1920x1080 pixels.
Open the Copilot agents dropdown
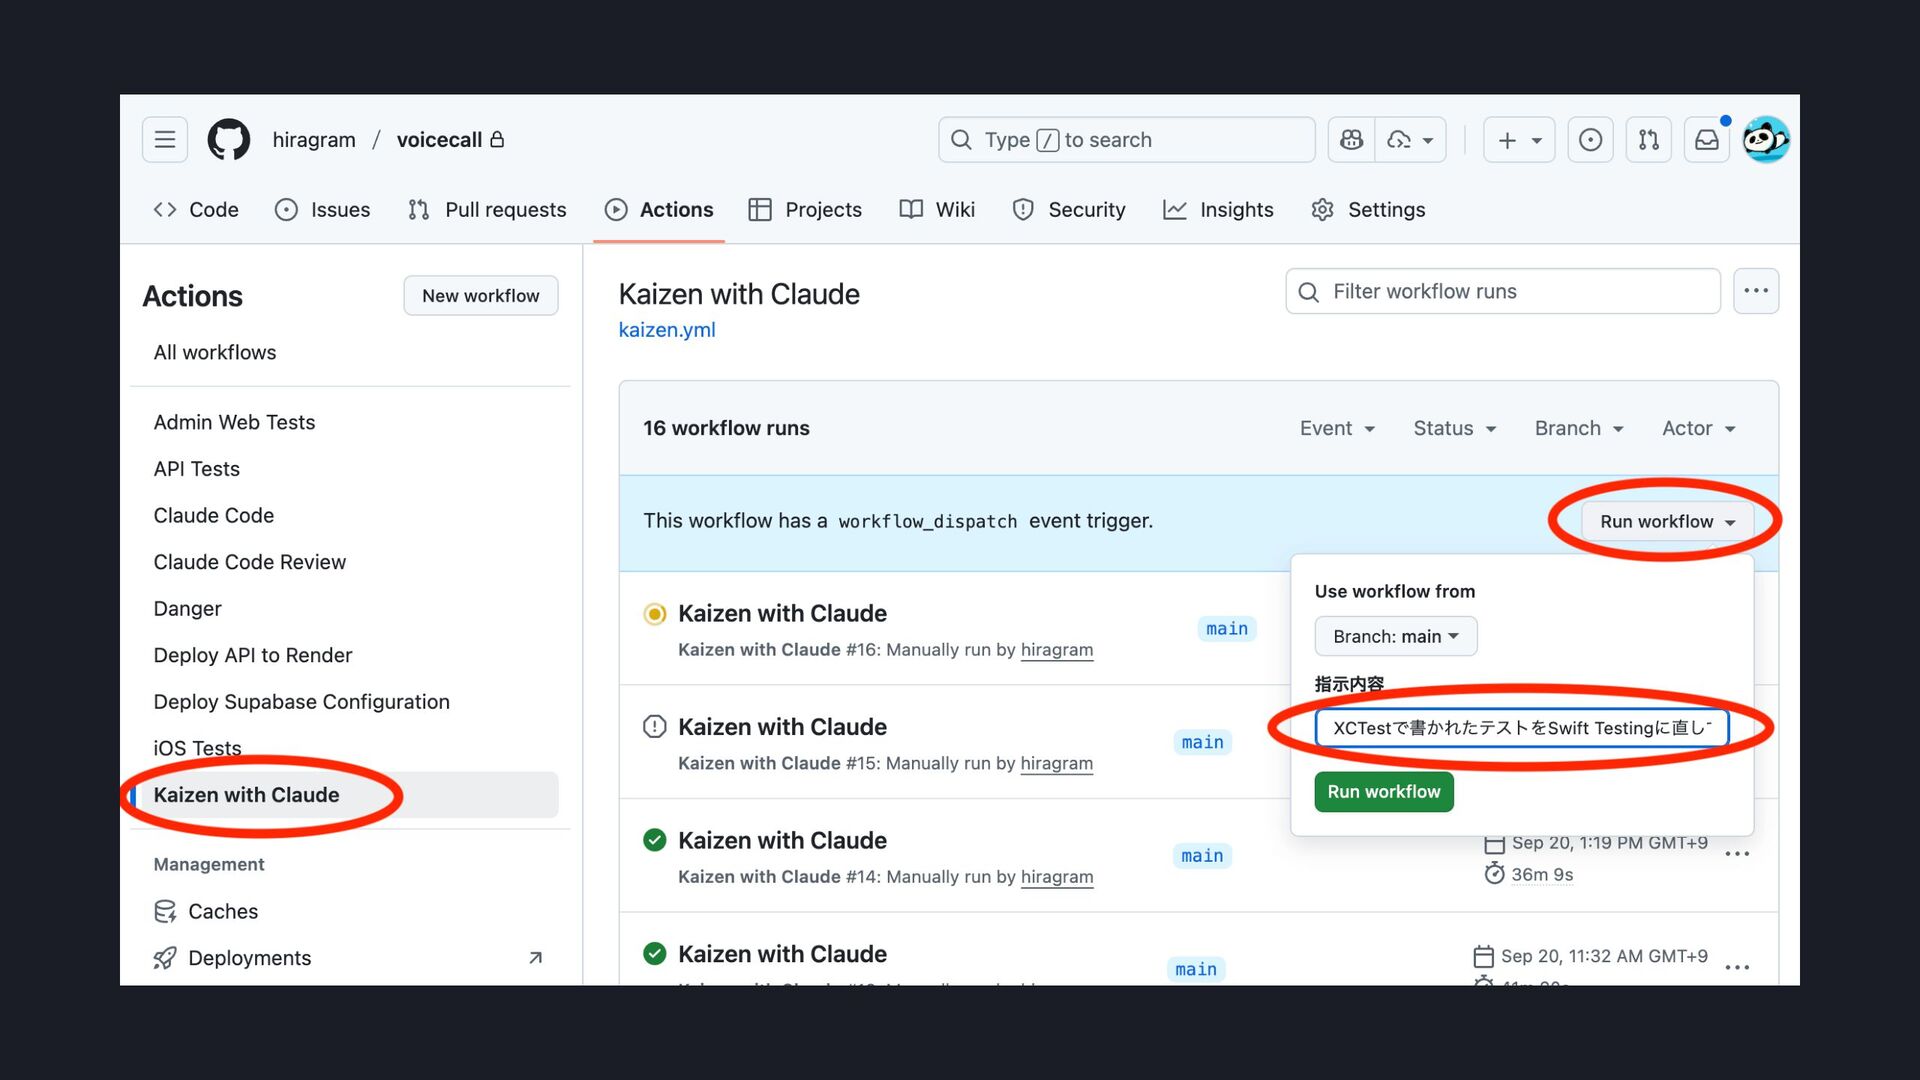pyautogui.click(x=1410, y=140)
